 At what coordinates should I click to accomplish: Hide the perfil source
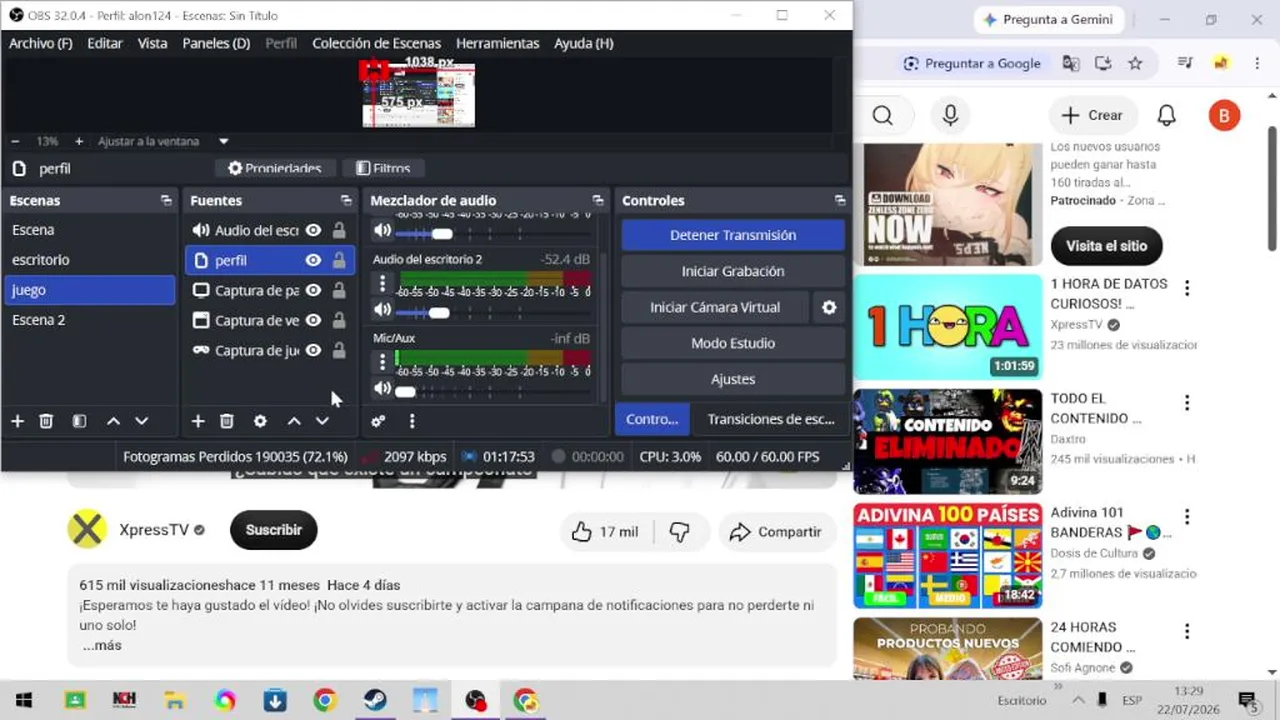(313, 260)
